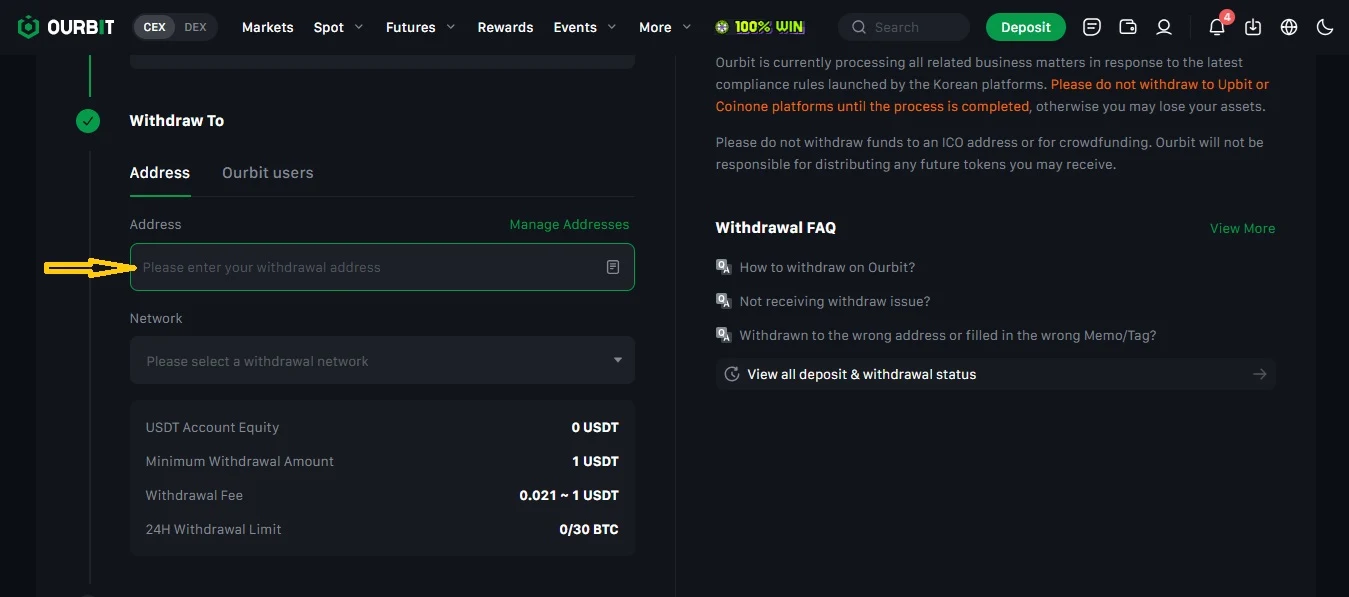
Task: View all deposit & withdrawal status
Action: coord(996,374)
